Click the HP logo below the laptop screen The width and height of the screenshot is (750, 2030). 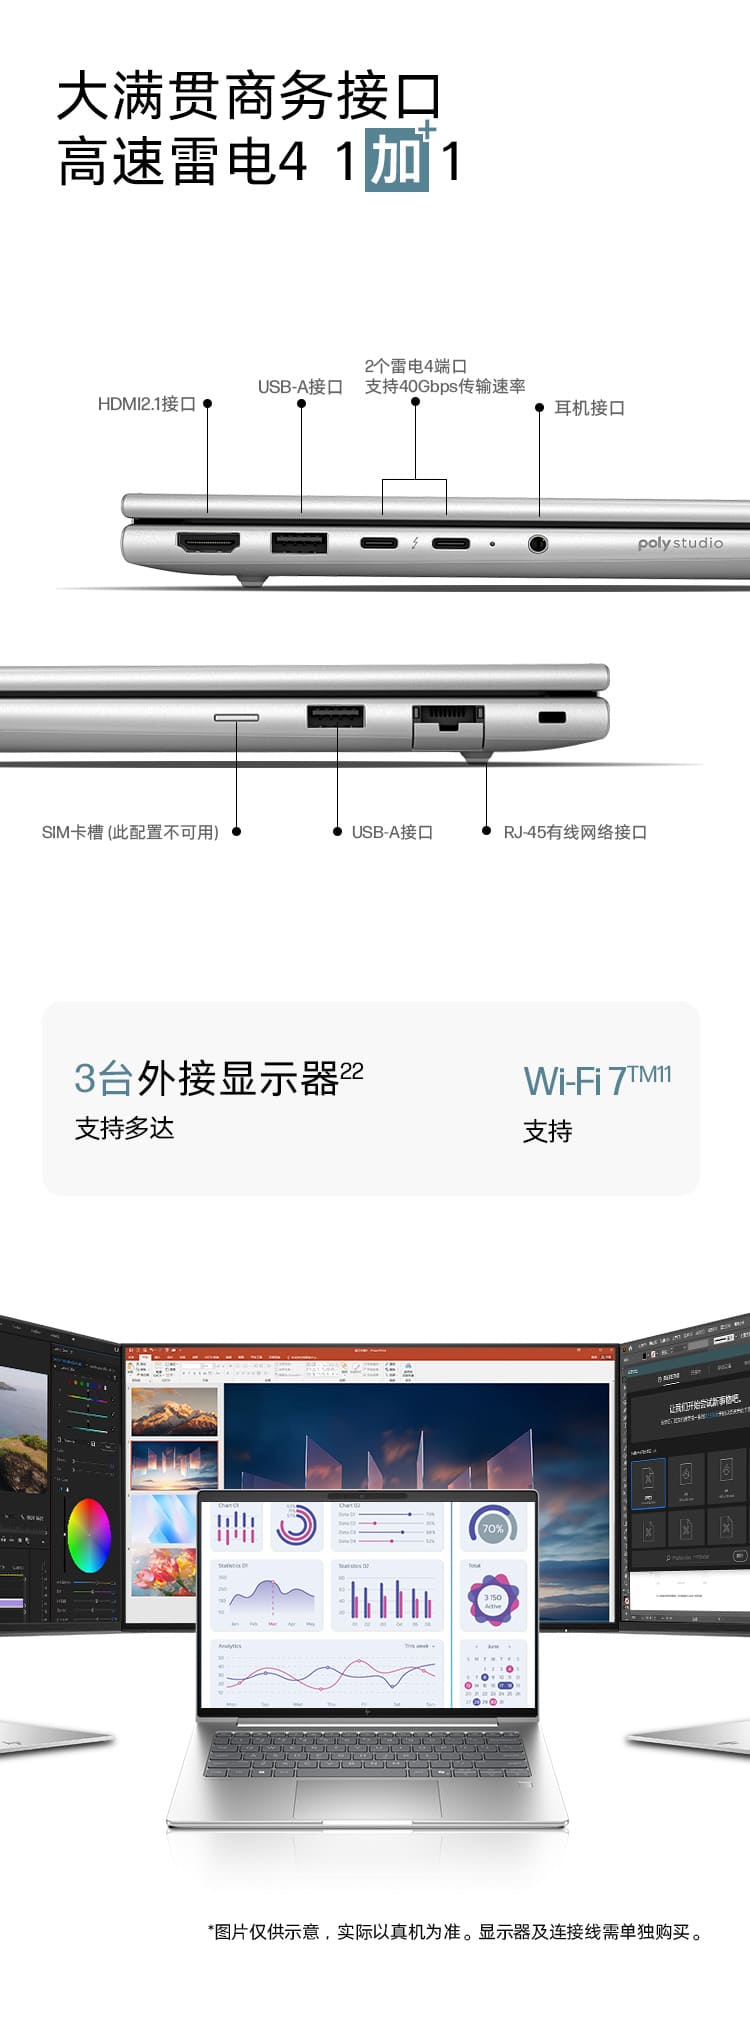coord(369,1714)
